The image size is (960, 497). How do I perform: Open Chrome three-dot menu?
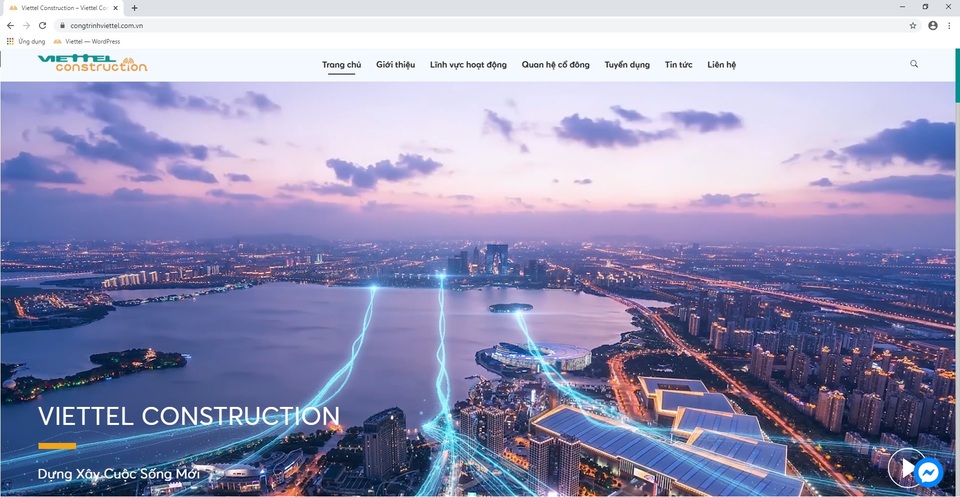click(950, 26)
